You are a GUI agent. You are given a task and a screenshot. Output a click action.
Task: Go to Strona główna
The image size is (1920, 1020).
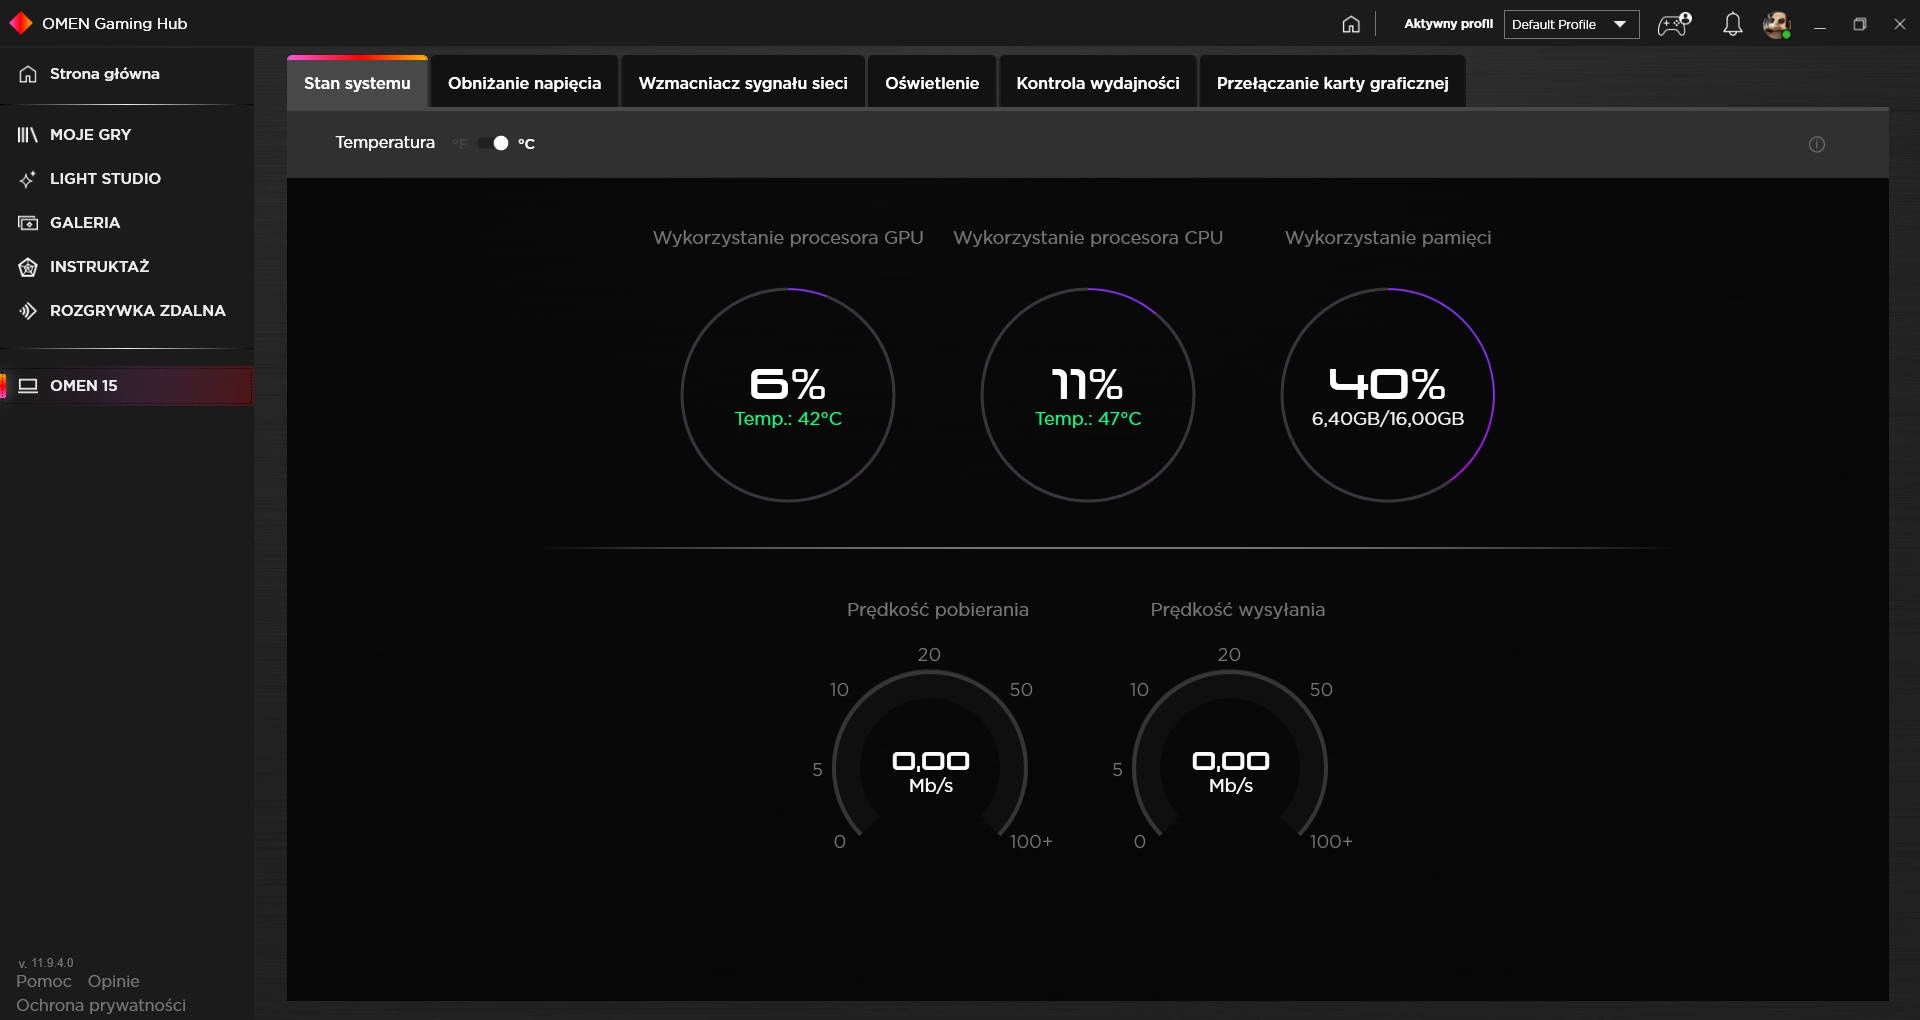click(x=127, y=74)
